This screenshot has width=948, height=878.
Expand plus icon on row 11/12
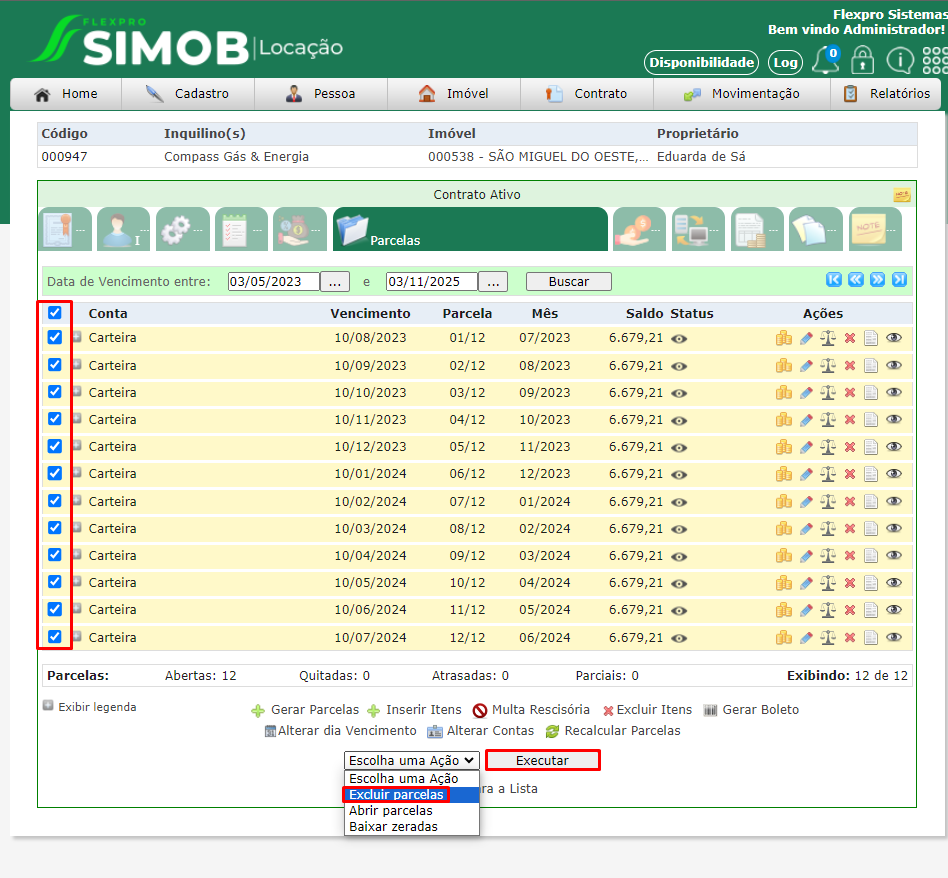tap(77, 609)
